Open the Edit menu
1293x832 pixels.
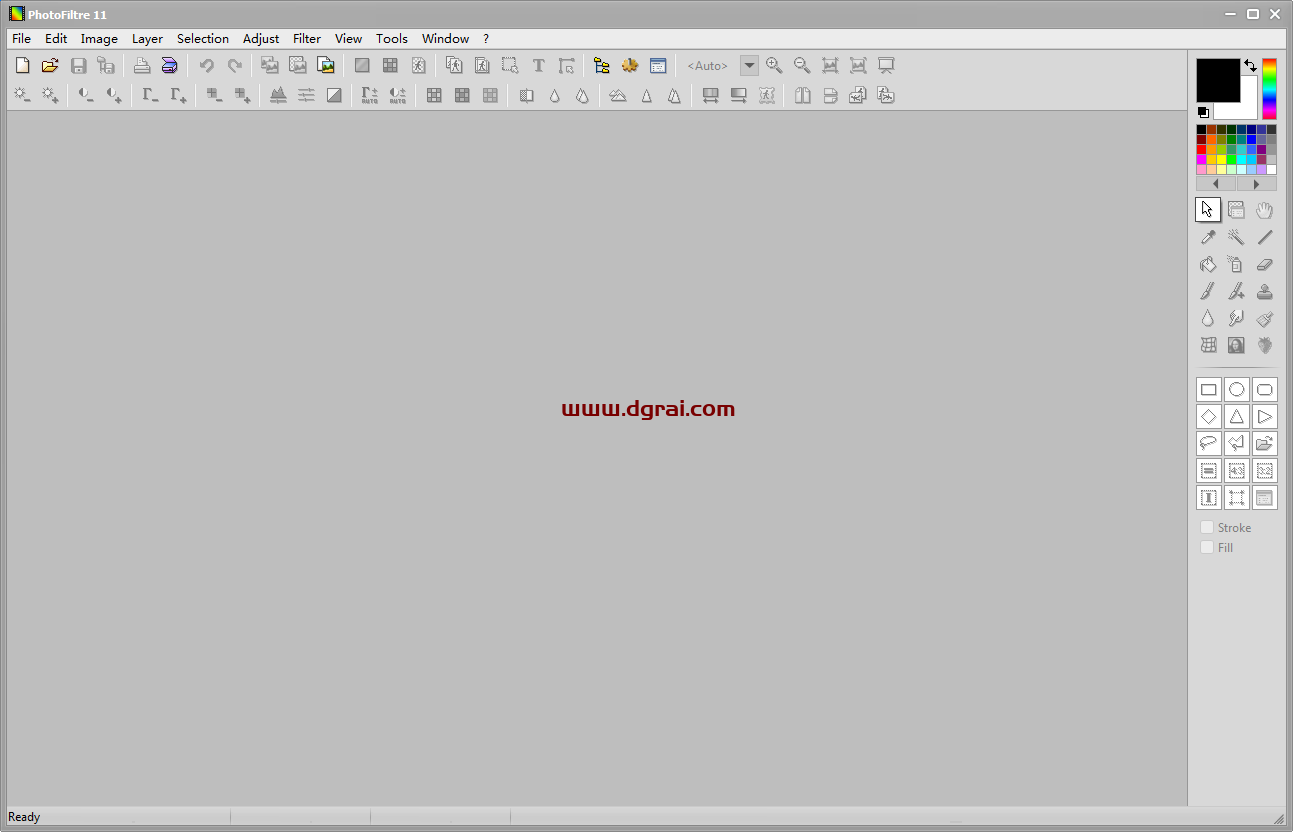tap(56, 39)
